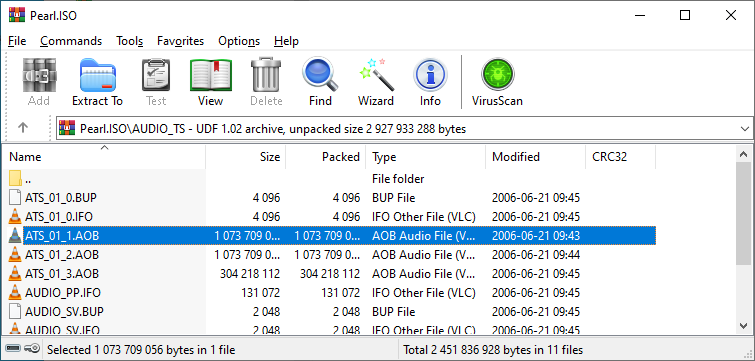Click the Extract To toolbar icon
Screen dimensions: 755x361
pyautogui.click(x=98, y=76)
